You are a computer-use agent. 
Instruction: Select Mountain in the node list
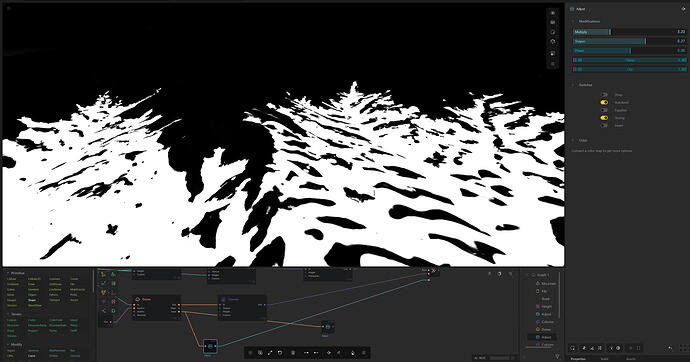548,284
